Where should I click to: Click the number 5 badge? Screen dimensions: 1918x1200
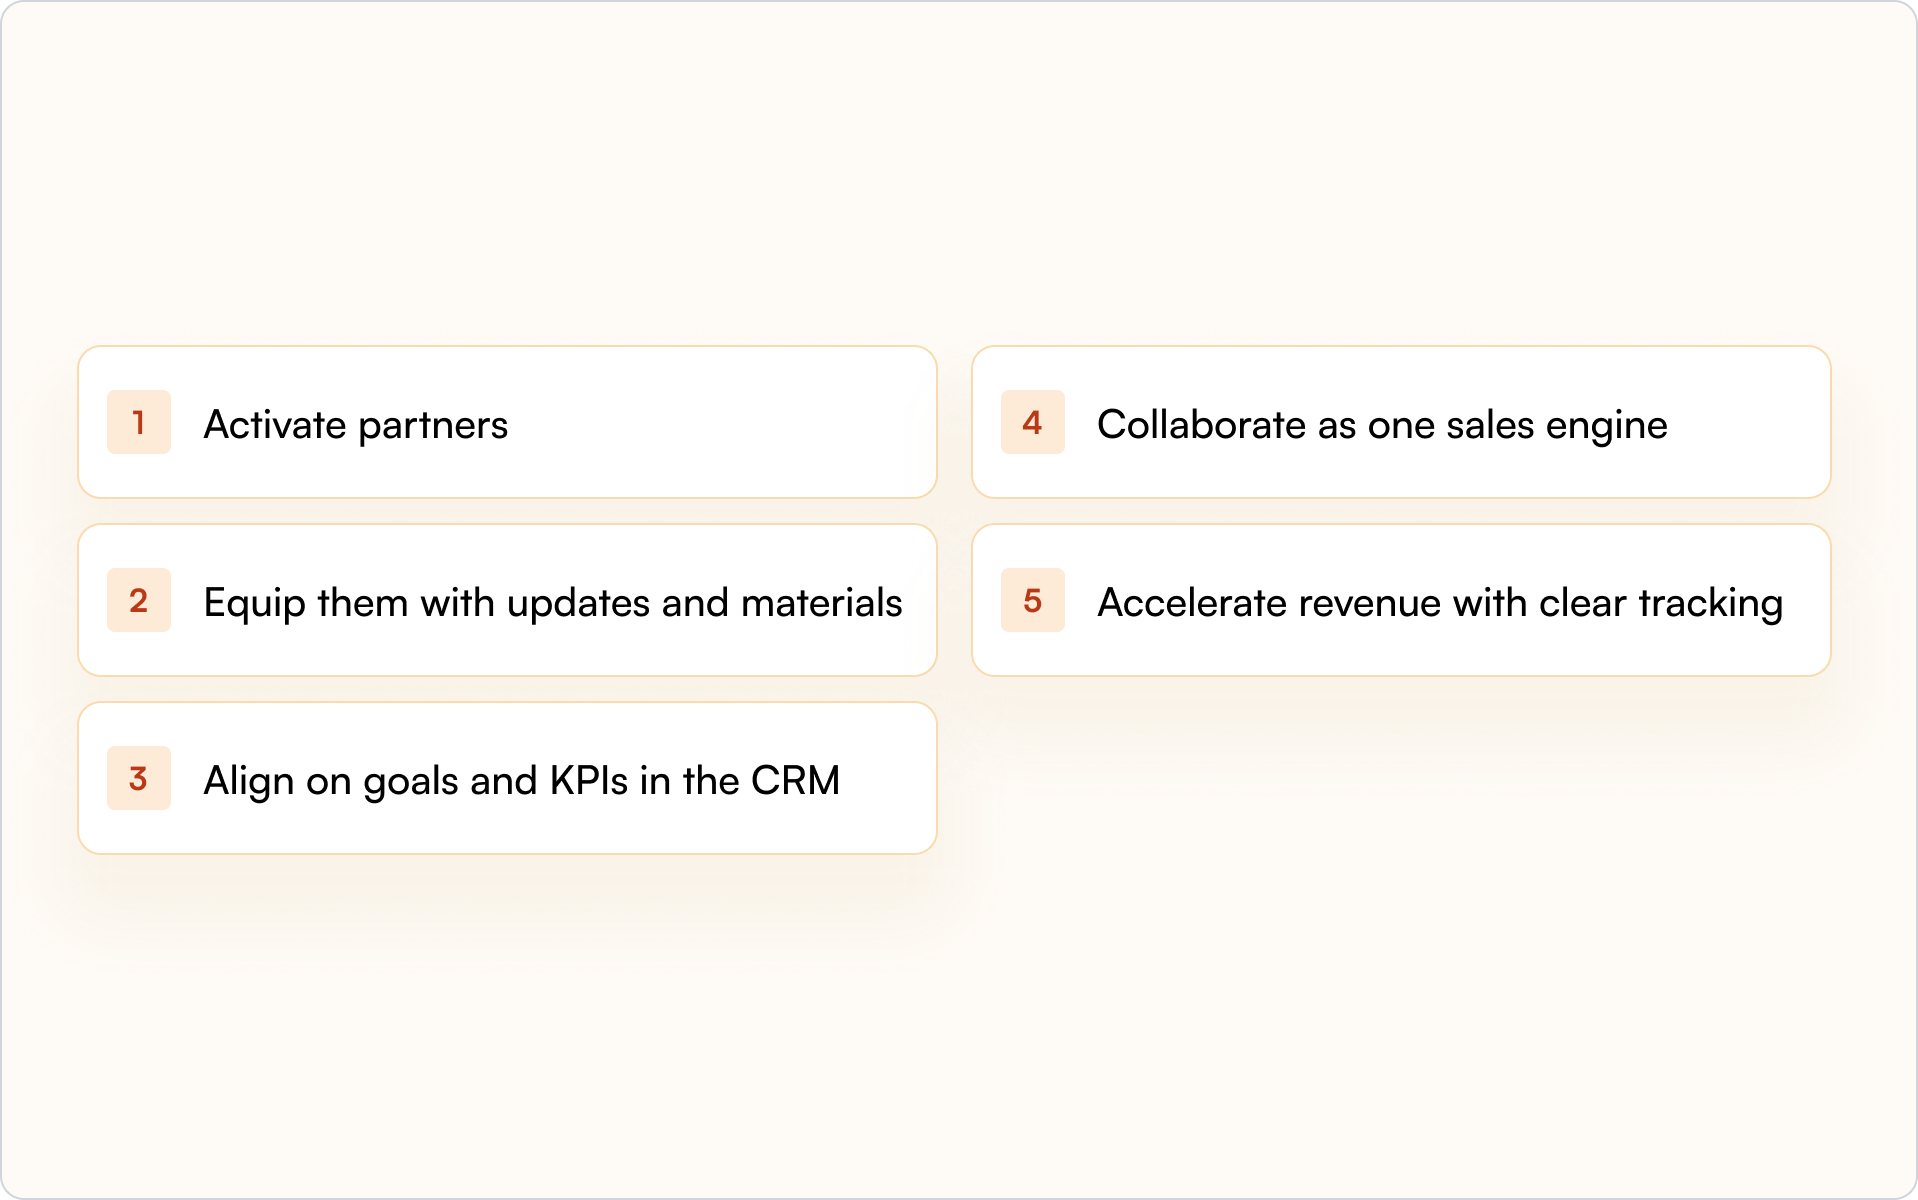(1033, 600)
